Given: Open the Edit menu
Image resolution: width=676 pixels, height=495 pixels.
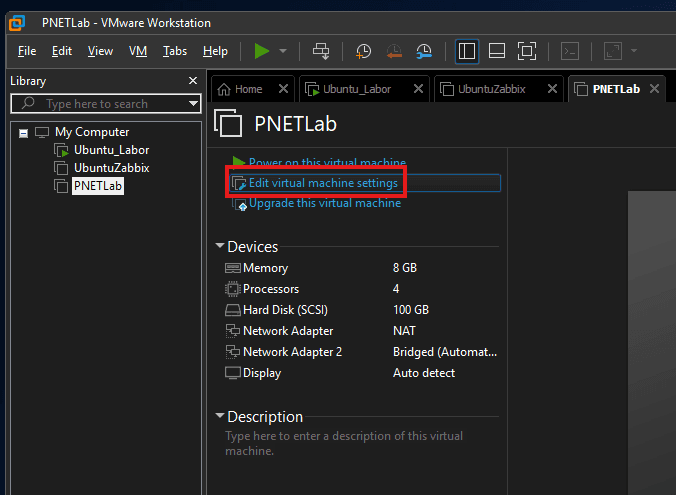Looking at the screenshot, I should tap(62, 51).
